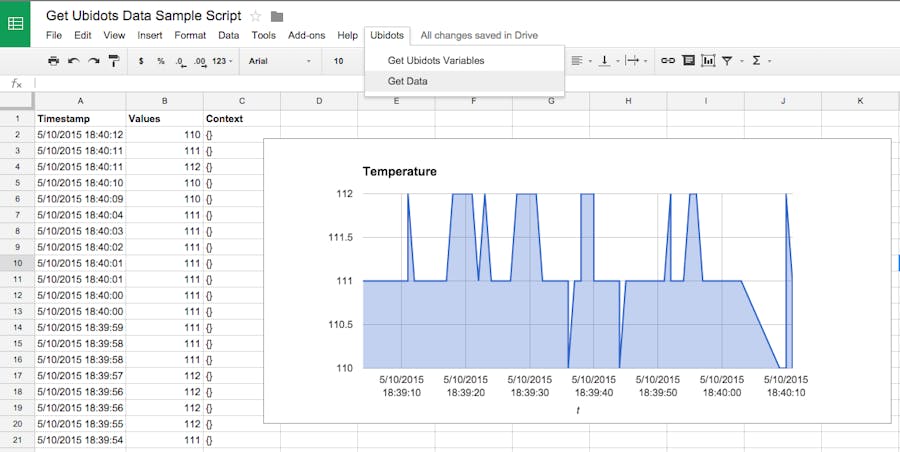Open the functions sigma menu
900x452 pixels.
pos(757,60)
